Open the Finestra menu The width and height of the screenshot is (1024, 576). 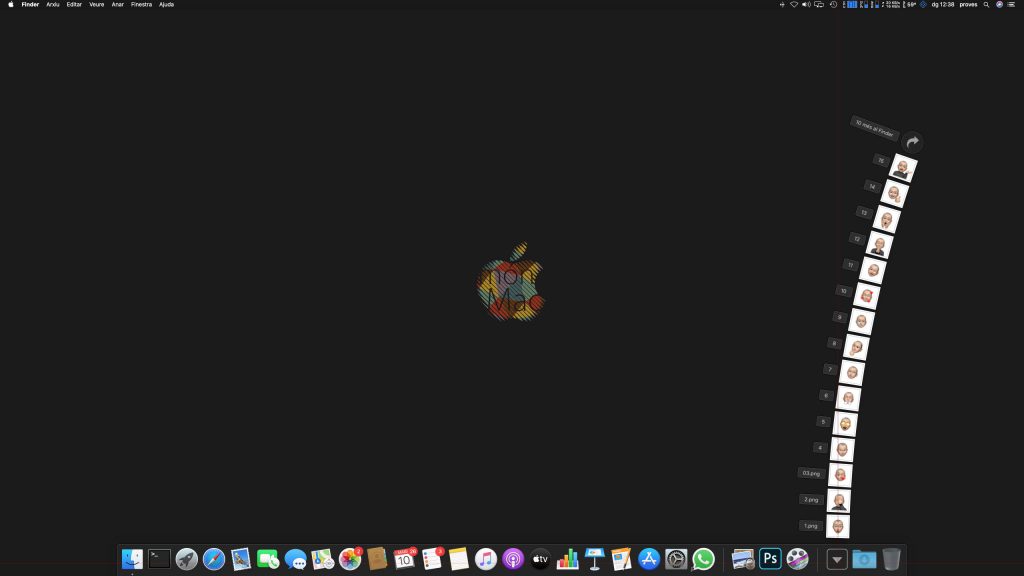[141, 4]
